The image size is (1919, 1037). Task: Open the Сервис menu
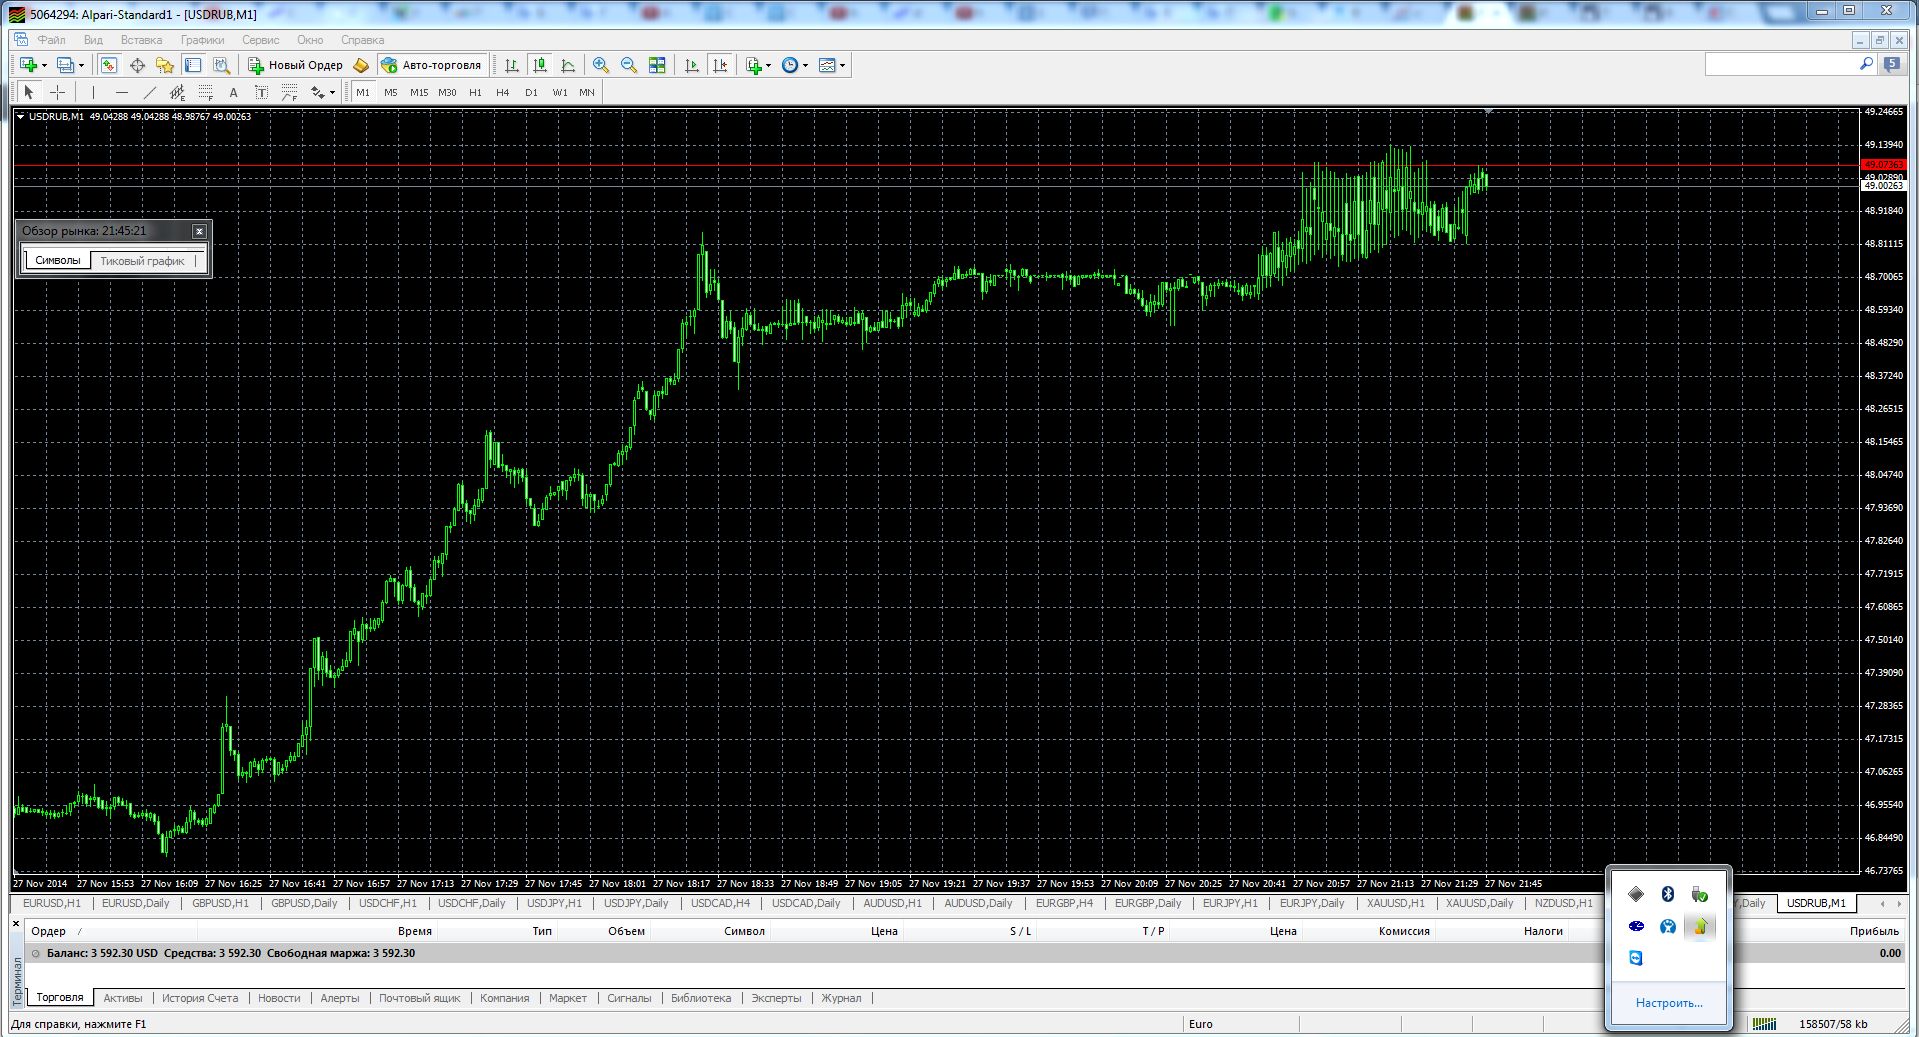tap(261, 40)
